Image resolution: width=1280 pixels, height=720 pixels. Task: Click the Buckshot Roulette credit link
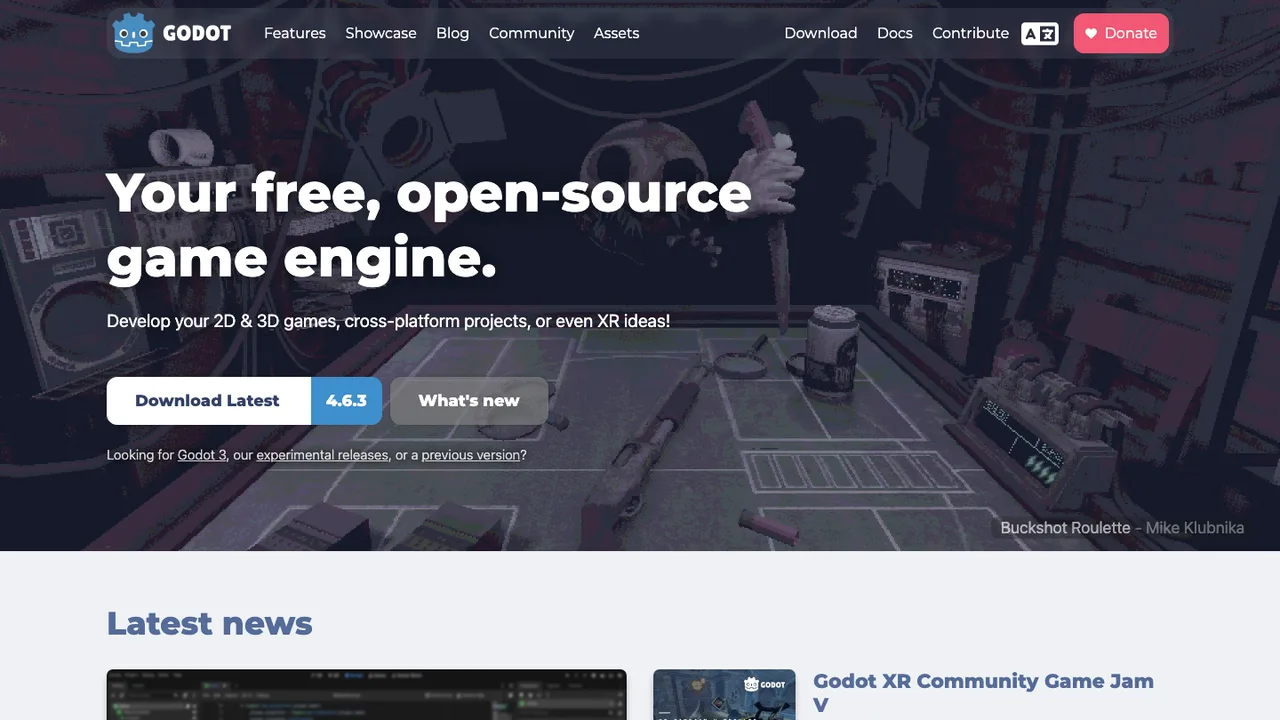click(1065, 527)
